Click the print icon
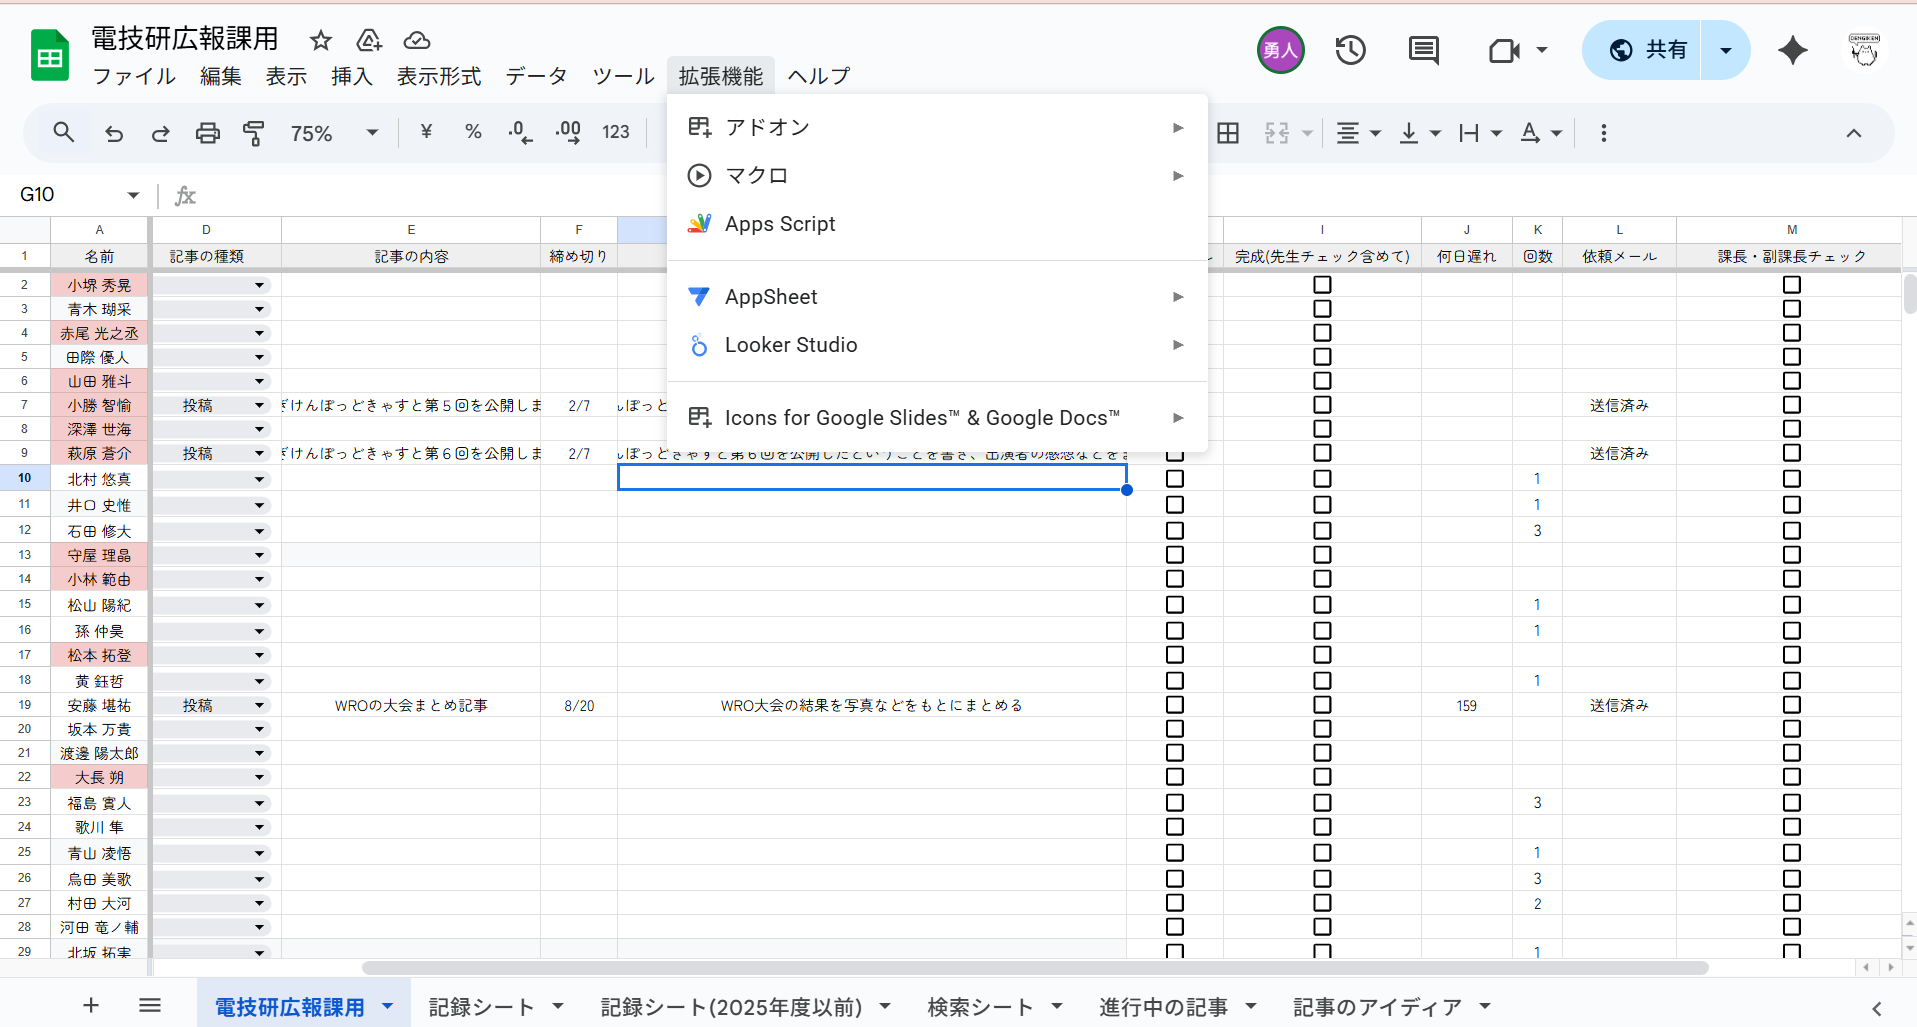This screenshot has height=1027, width=1917. (x=207, y=133)
